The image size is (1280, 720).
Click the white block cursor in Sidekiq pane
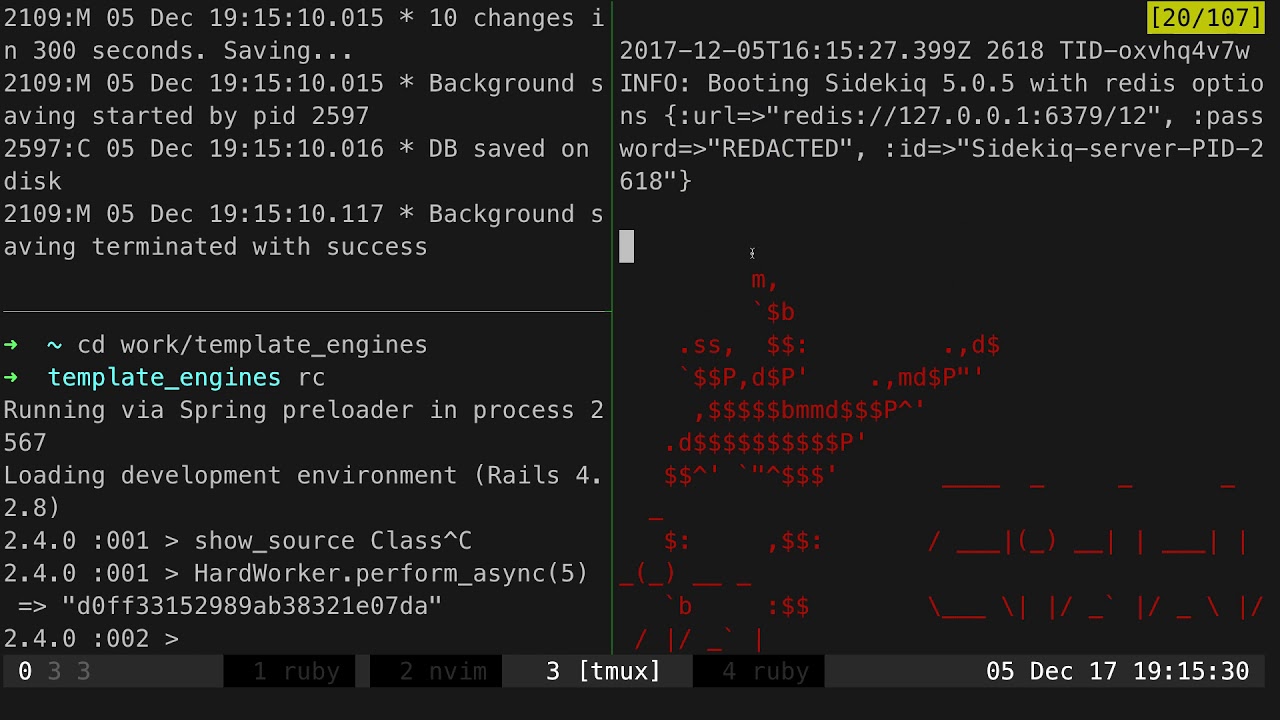click(626, 246)
